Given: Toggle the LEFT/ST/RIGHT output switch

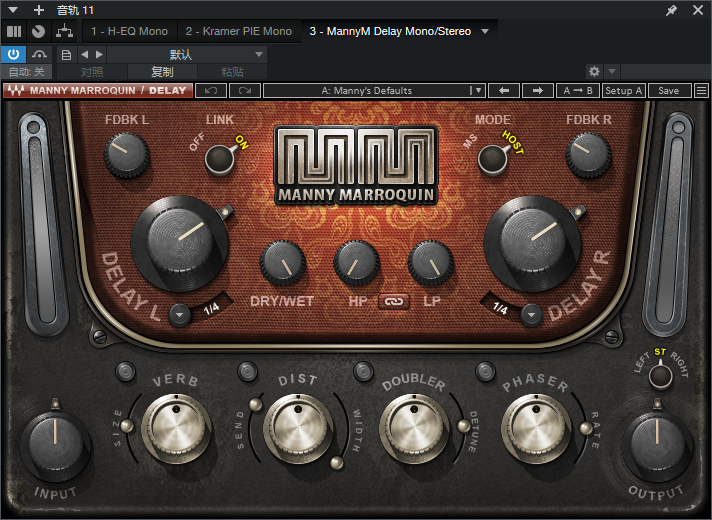Looking at the screenshot, I should click(660, 376).
